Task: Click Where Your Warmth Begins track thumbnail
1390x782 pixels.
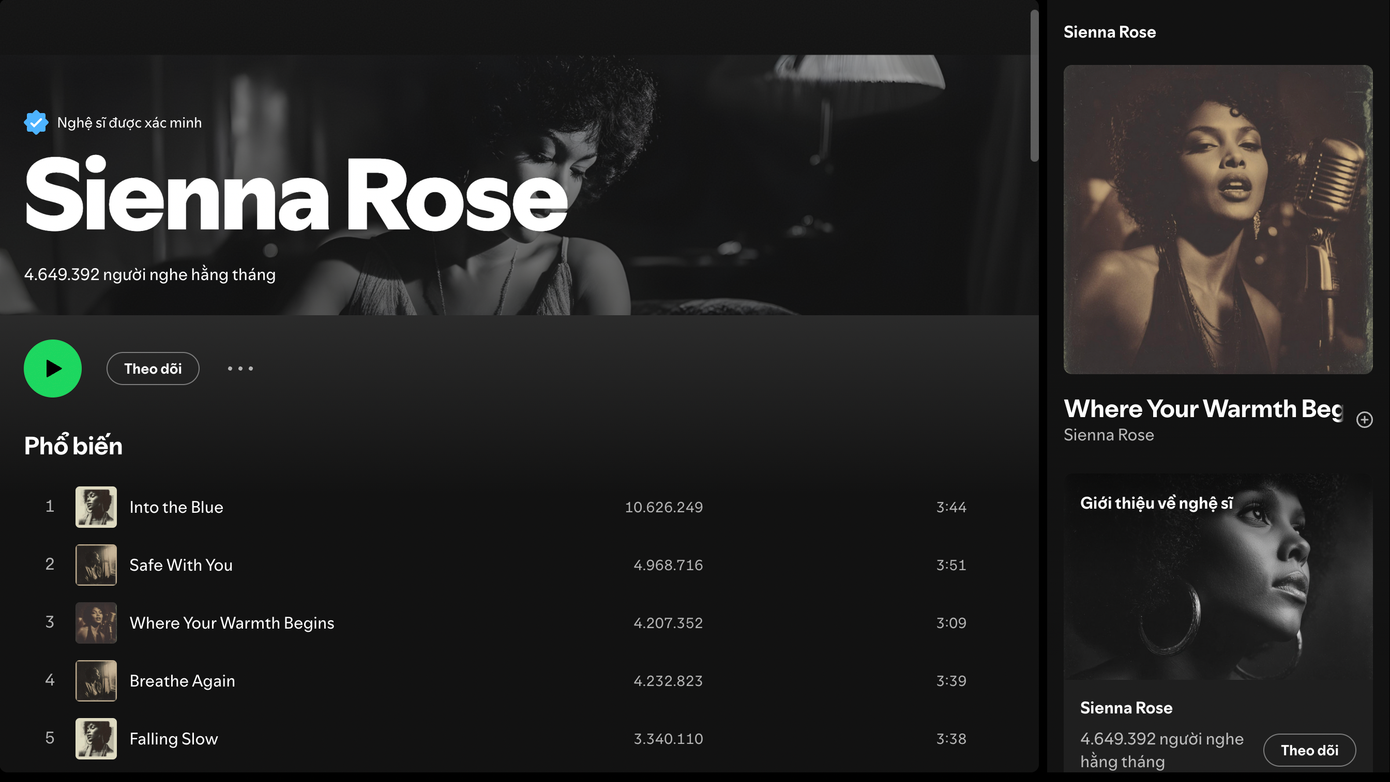Action: tap(96, 623)
